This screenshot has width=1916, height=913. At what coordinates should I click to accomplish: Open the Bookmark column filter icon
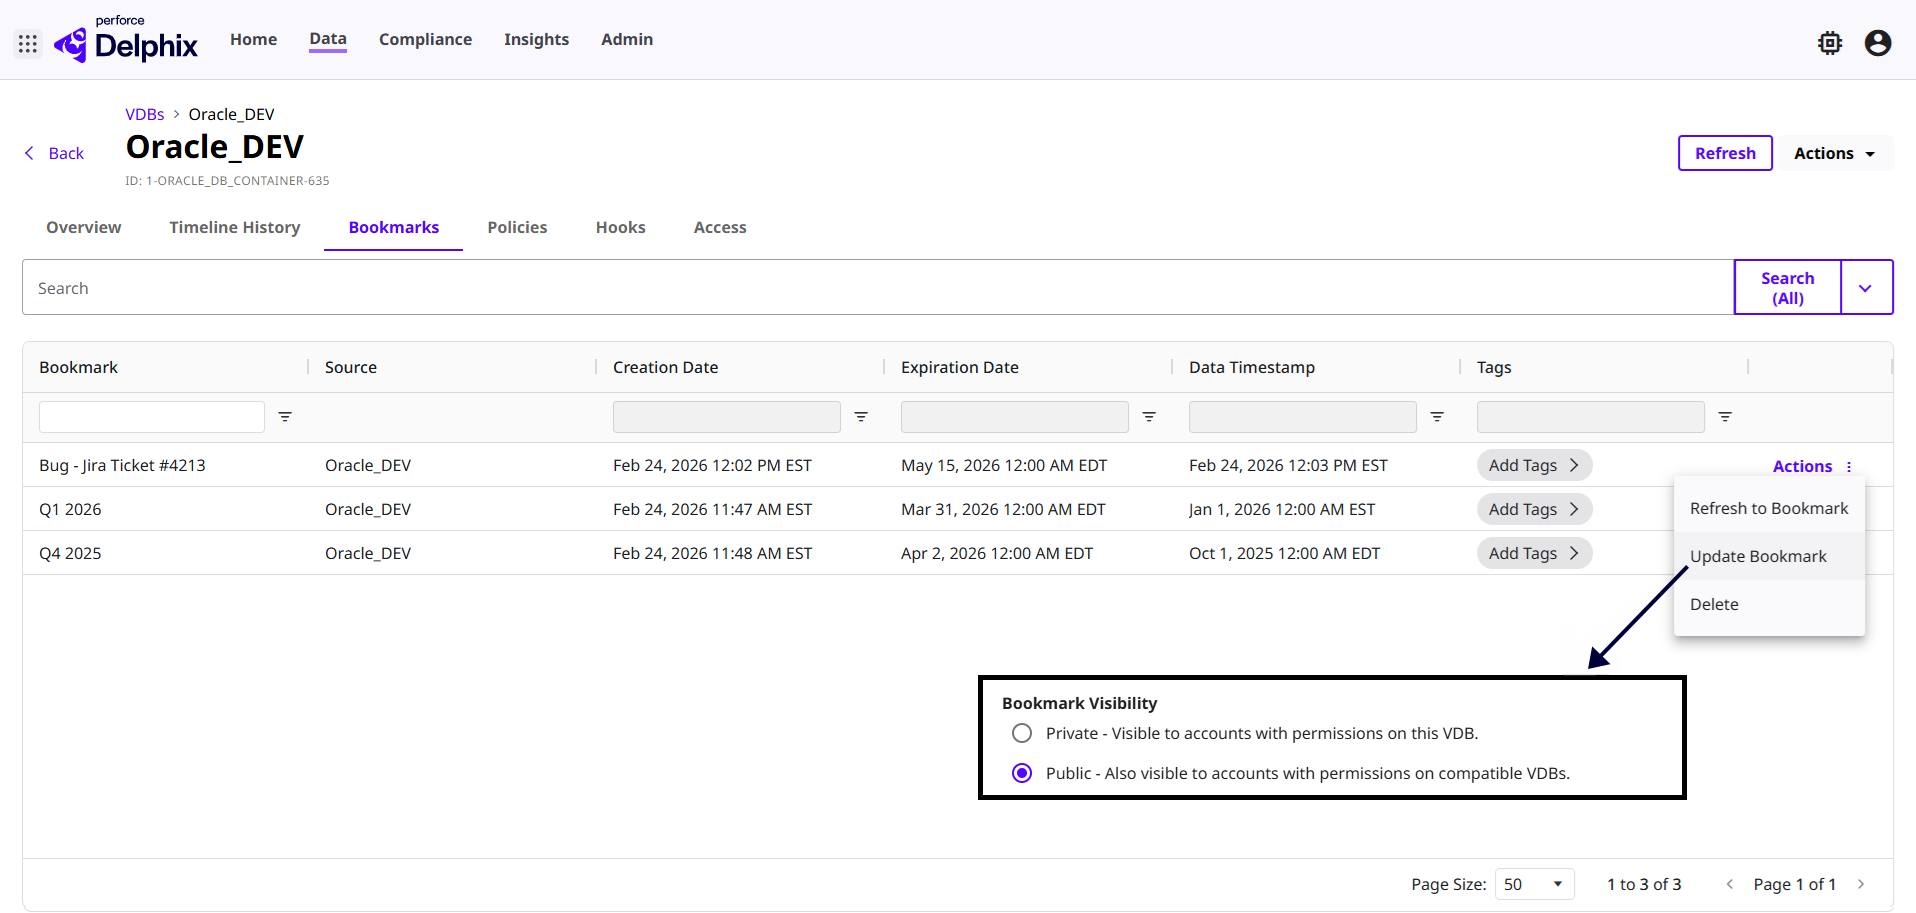click(285, 417)
